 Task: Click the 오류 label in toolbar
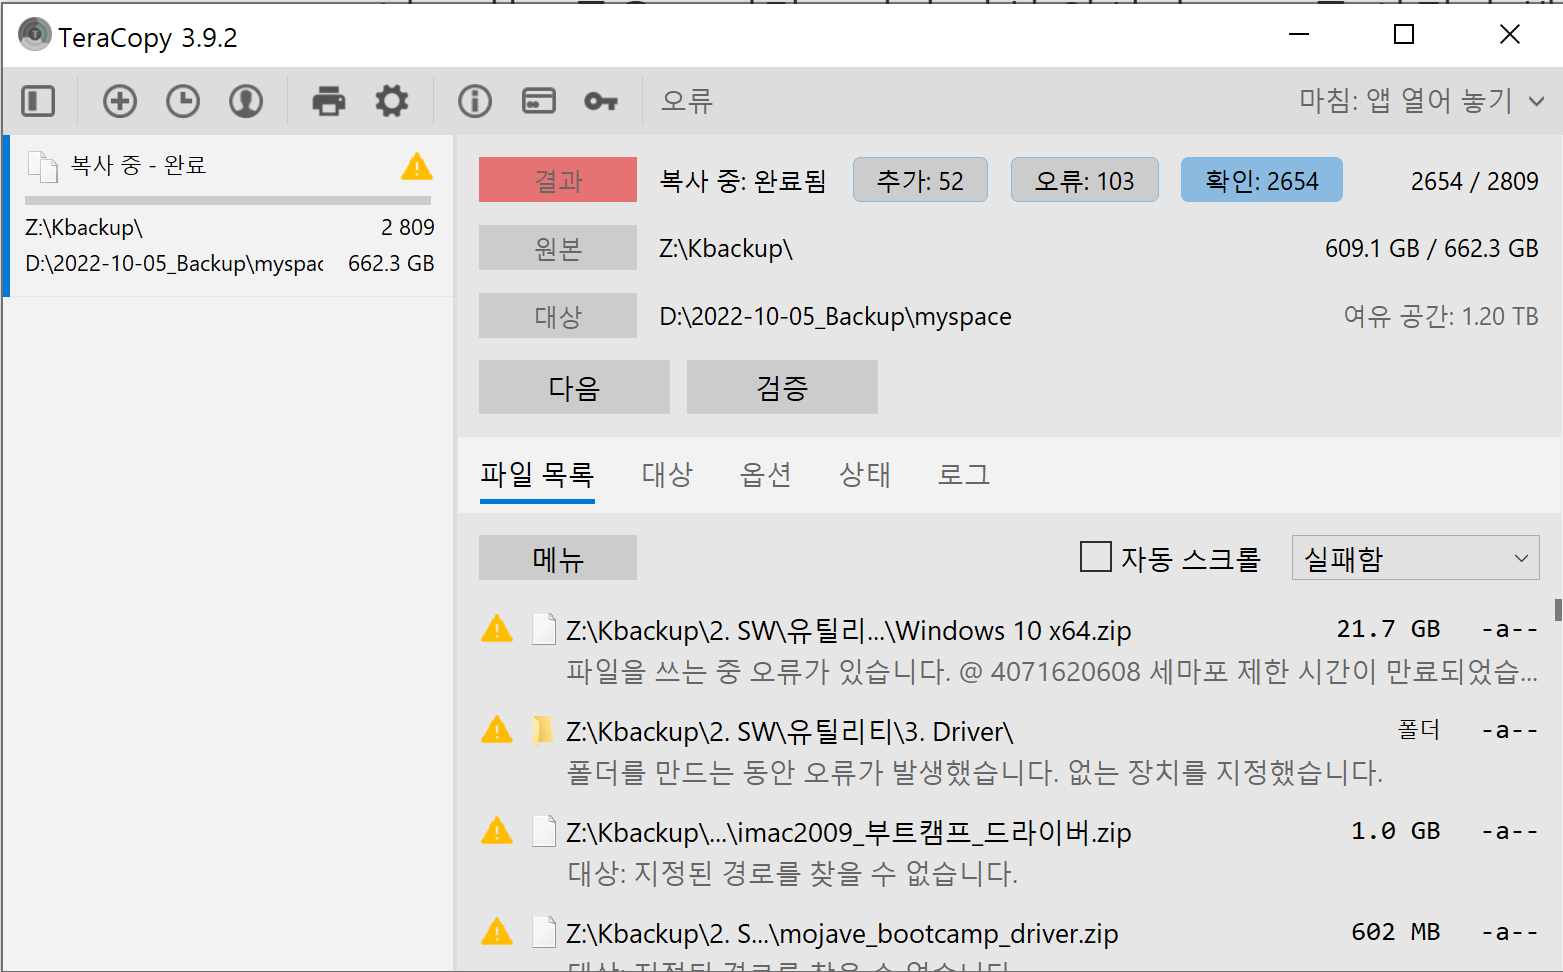click(x=687, y=101)
